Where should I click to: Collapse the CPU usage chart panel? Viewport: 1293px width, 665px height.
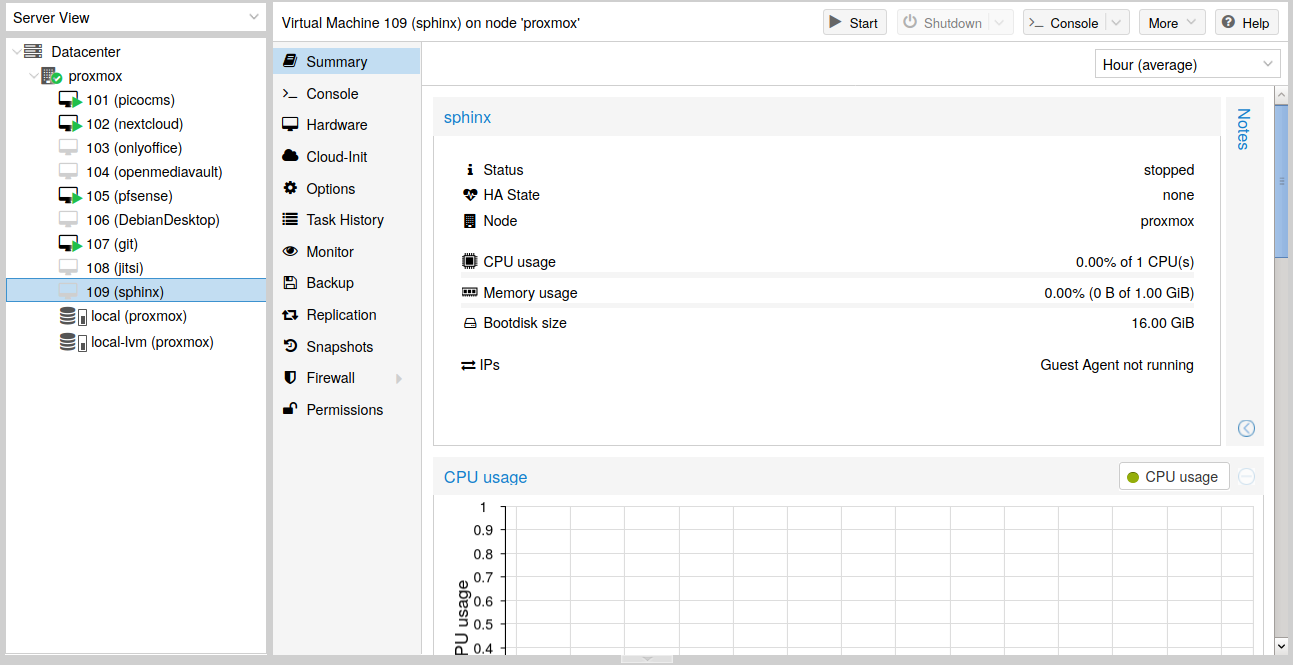point(1246,477)
